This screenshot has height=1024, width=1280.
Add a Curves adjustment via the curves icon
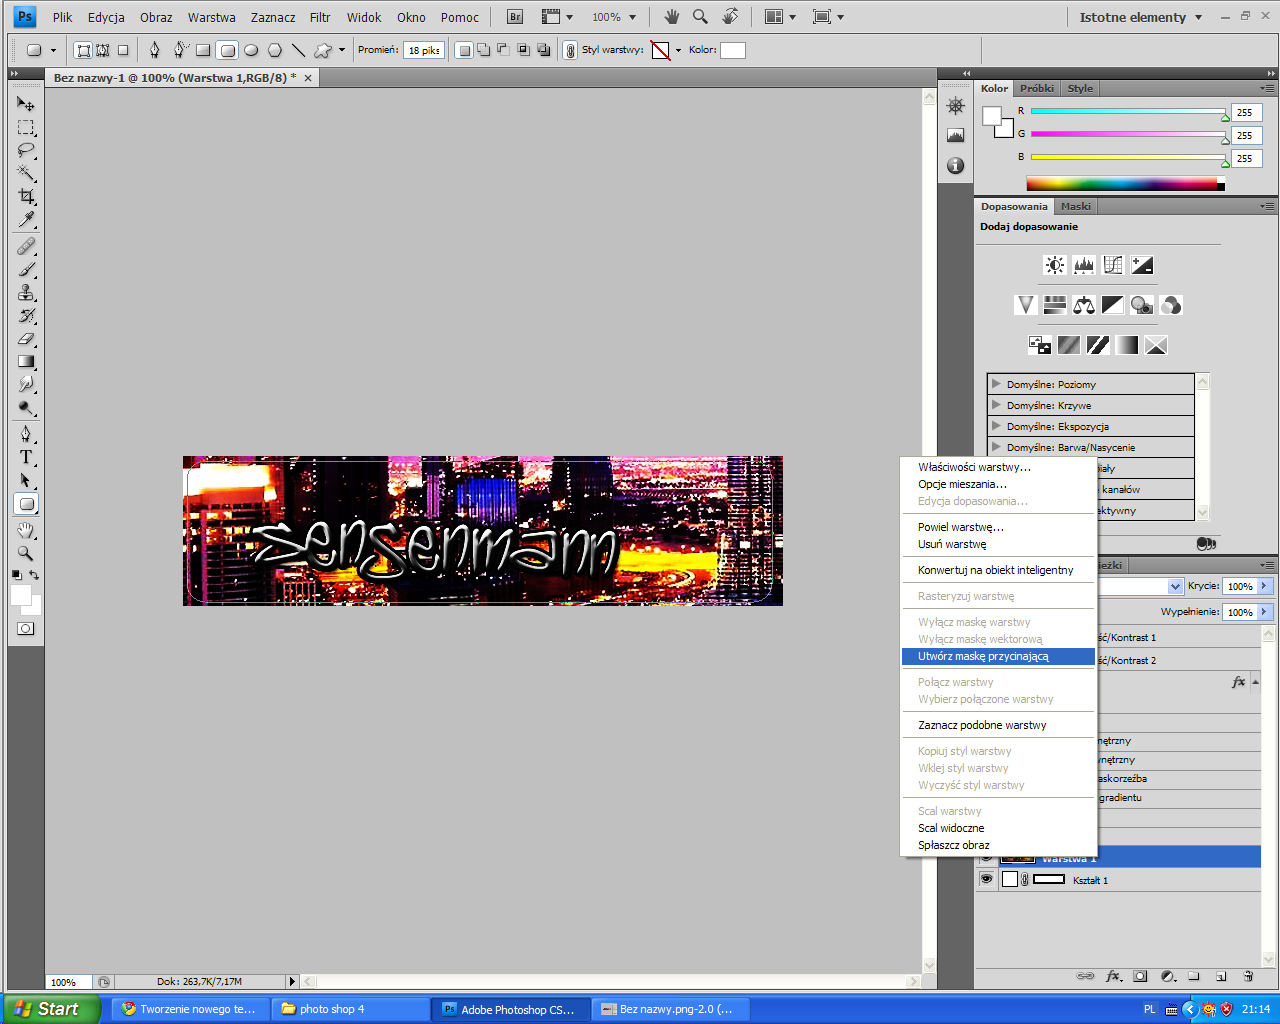[x=1113, y=265]
